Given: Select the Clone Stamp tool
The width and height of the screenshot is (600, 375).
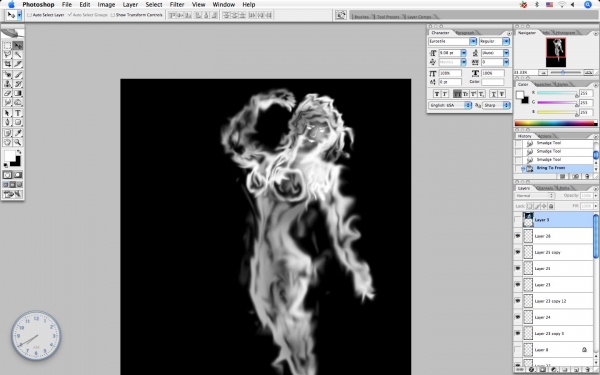Looking at the screenshot, I should click(x=7, y=84).
